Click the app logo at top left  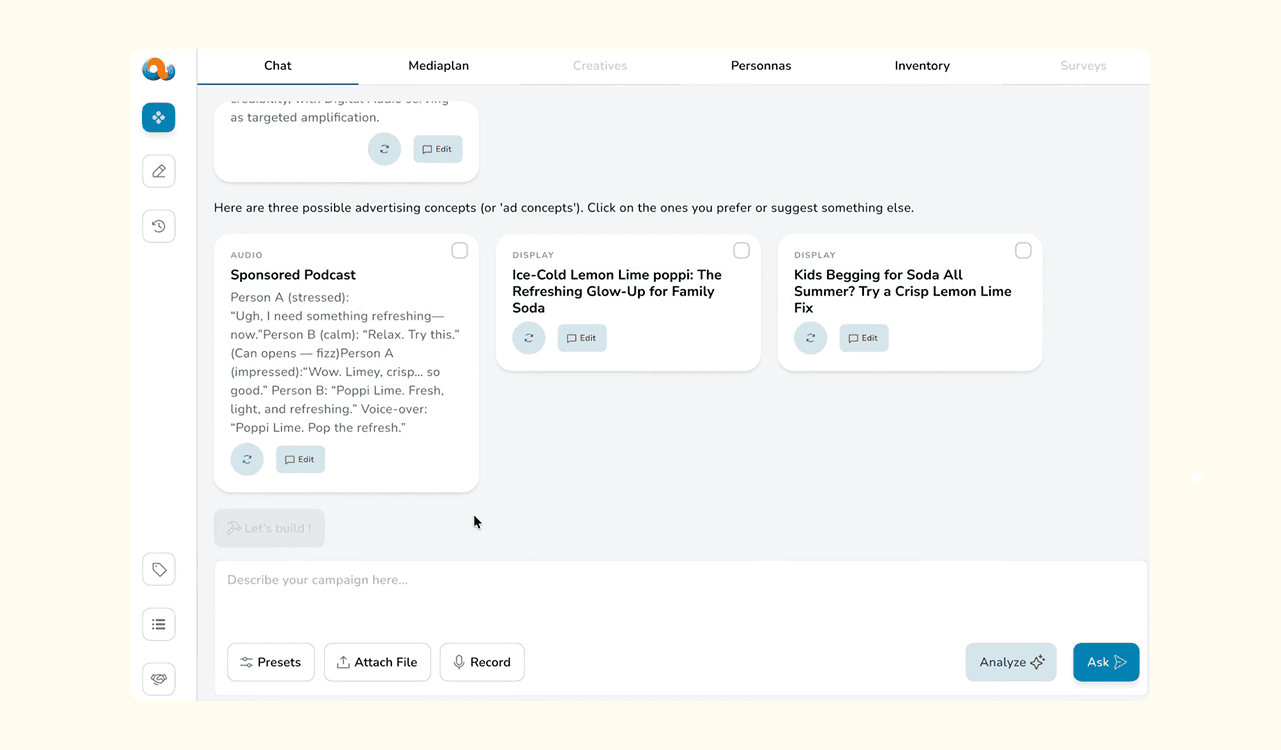click(x=158, y=70)
